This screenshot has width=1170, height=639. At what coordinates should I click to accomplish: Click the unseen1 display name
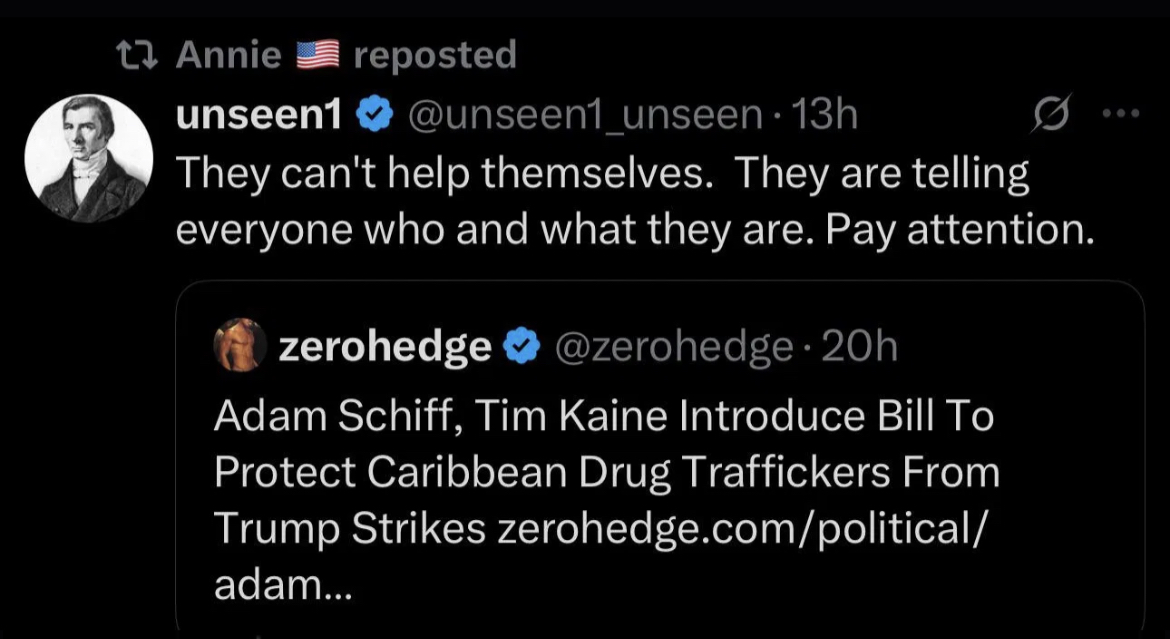[x=260, y=117]
